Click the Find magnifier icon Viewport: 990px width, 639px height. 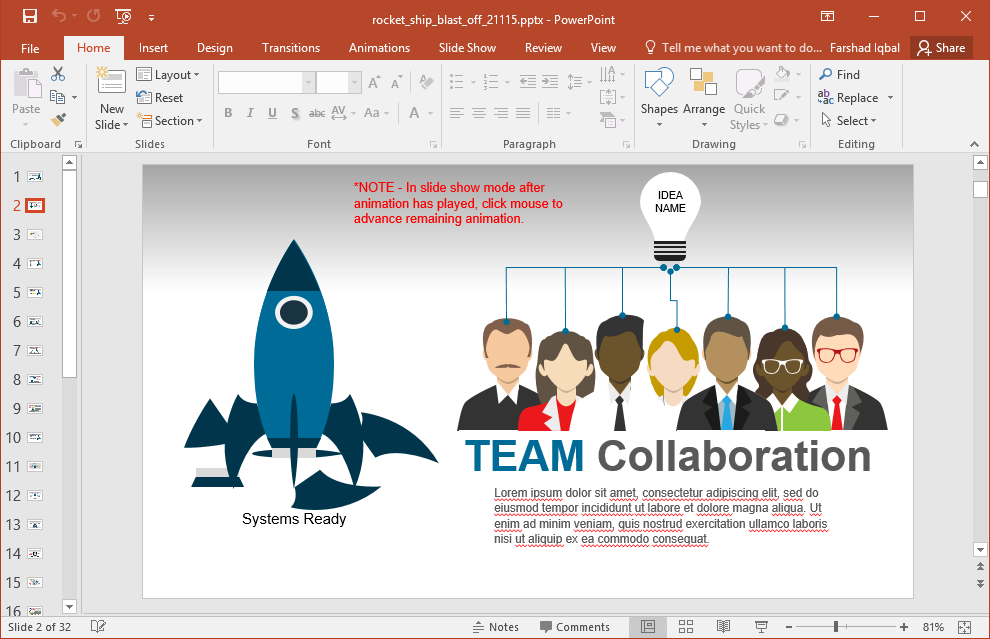coord(826,74)
